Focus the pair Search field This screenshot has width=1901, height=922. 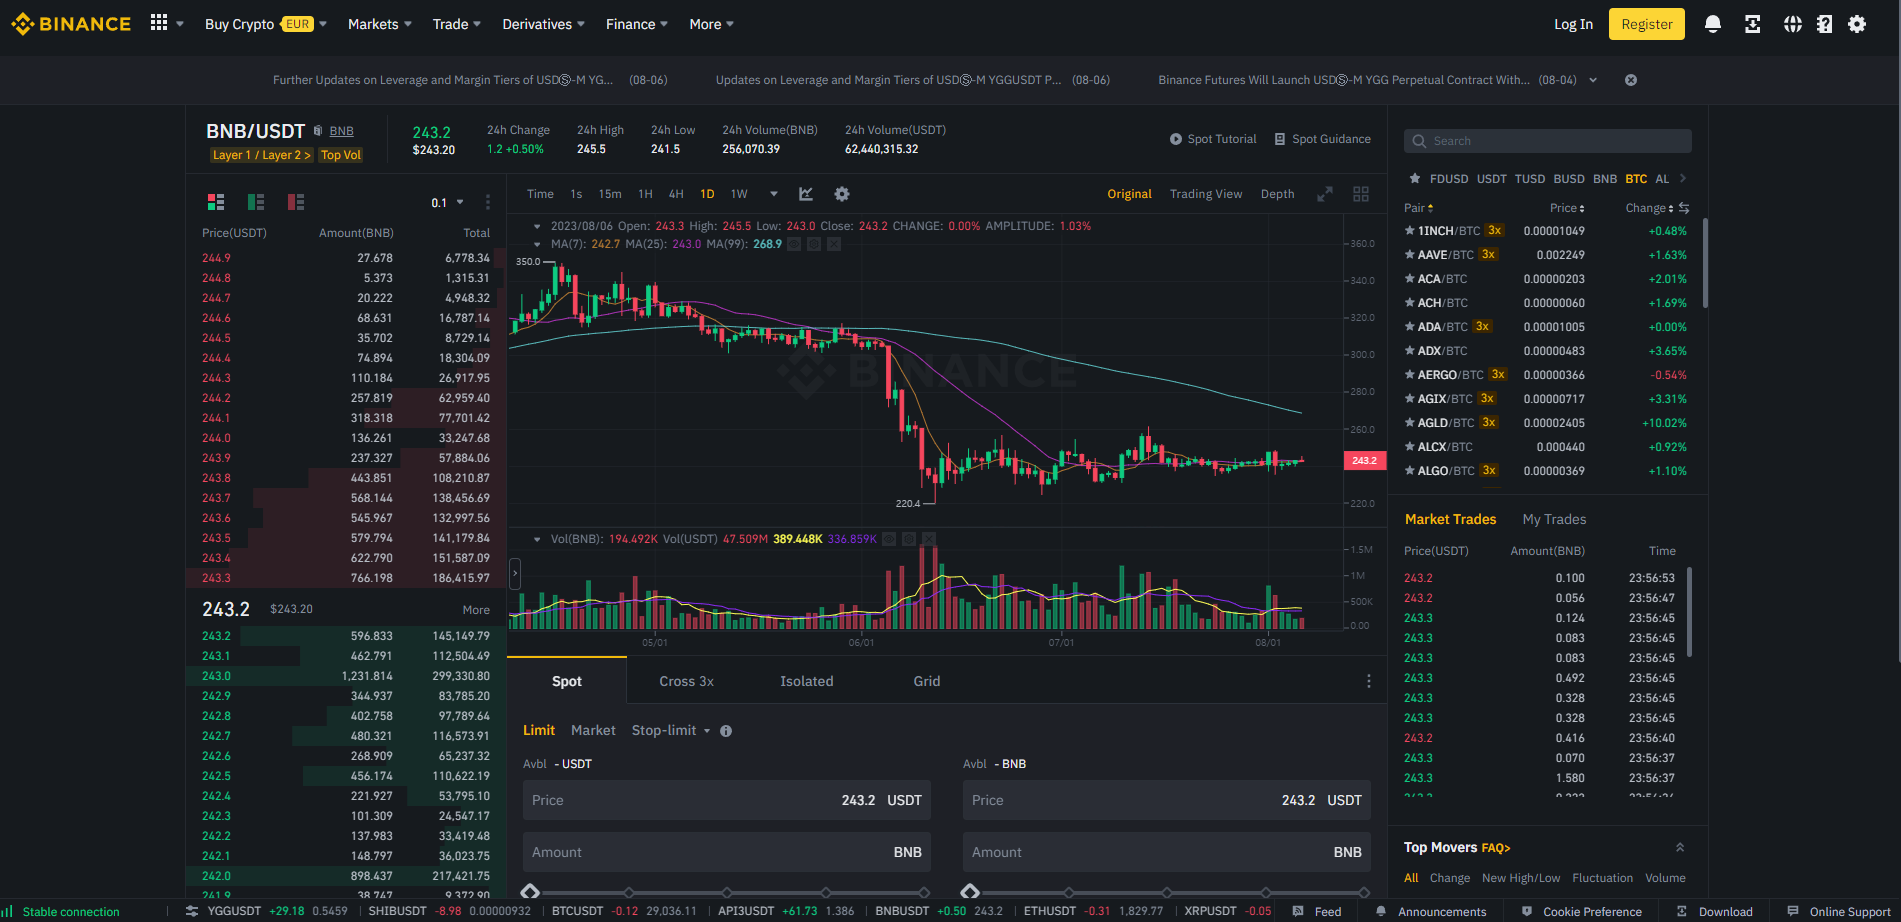pyautogui.click(x=1548, y=141)
